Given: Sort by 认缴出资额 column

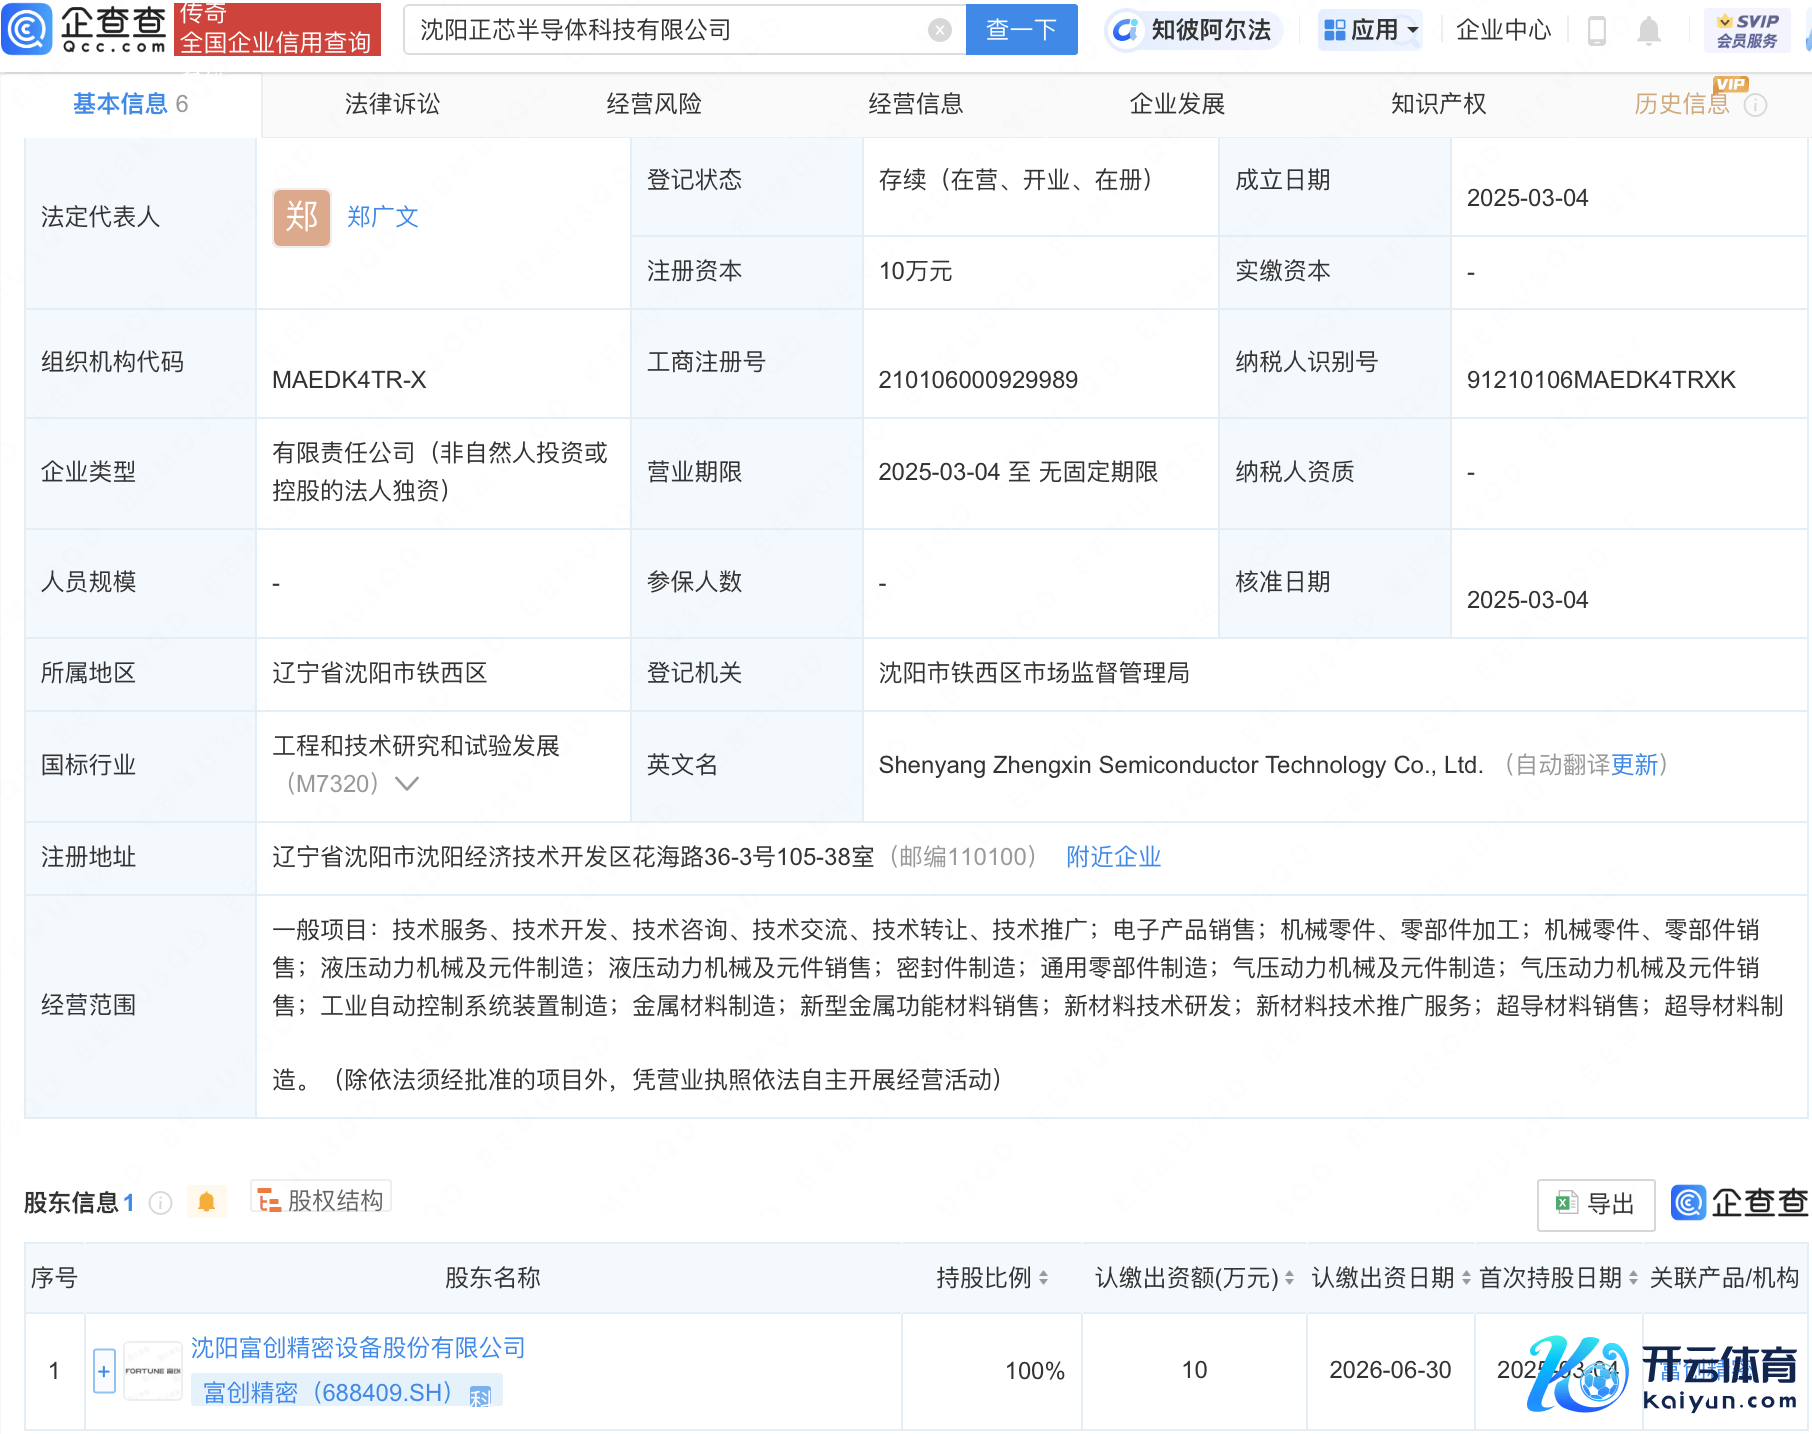Looking at the screenshot, I should coord(1289,1277).
